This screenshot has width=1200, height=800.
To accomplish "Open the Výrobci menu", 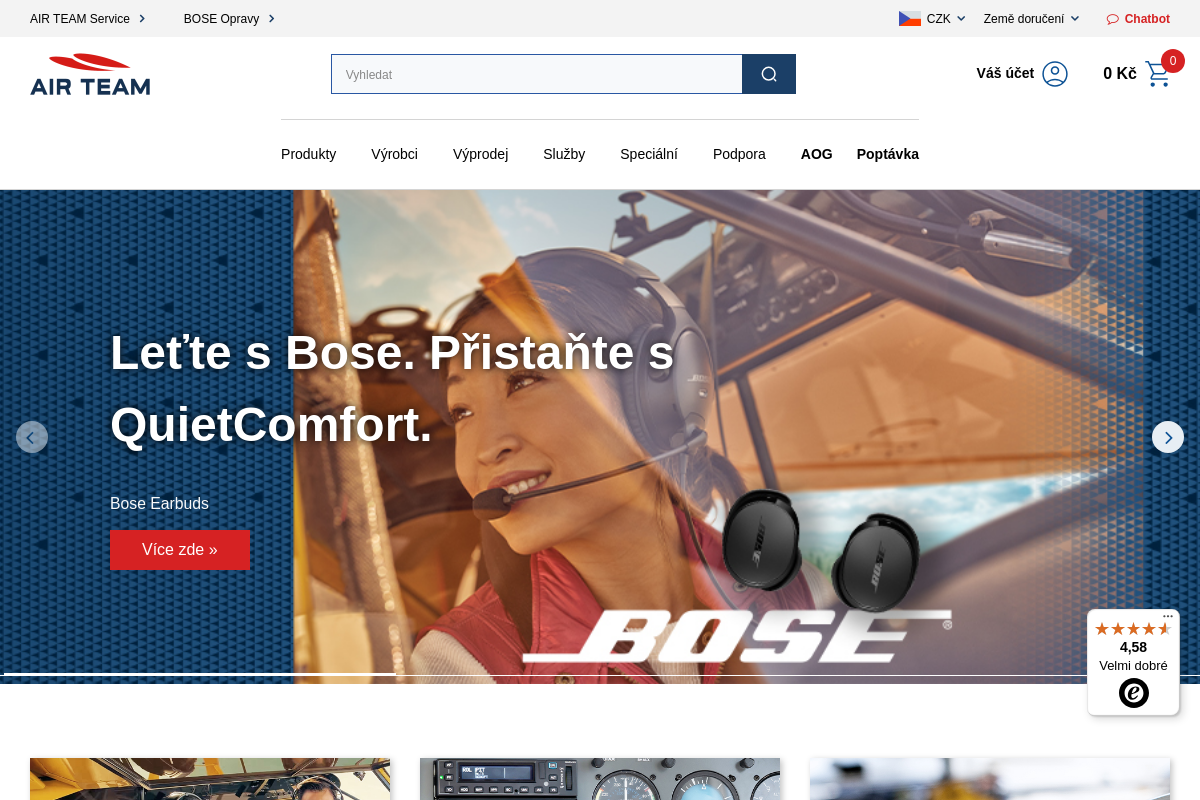I will (x=394, y=154).
